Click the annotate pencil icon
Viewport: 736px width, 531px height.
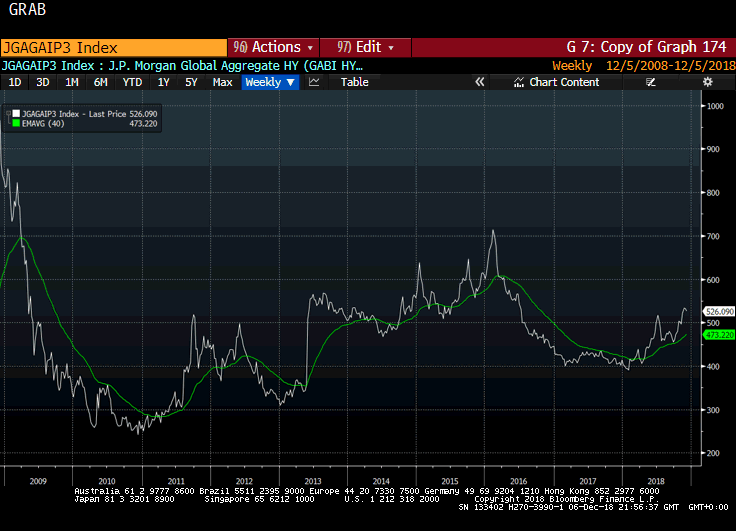[x=651, y=82]
